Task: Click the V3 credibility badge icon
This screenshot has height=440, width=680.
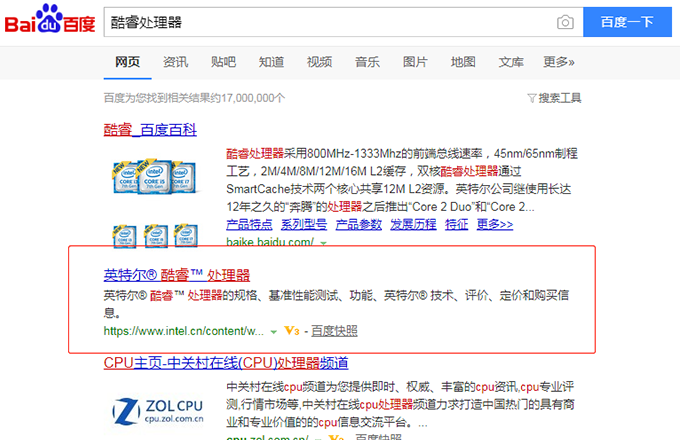Action: click(292, 330)
